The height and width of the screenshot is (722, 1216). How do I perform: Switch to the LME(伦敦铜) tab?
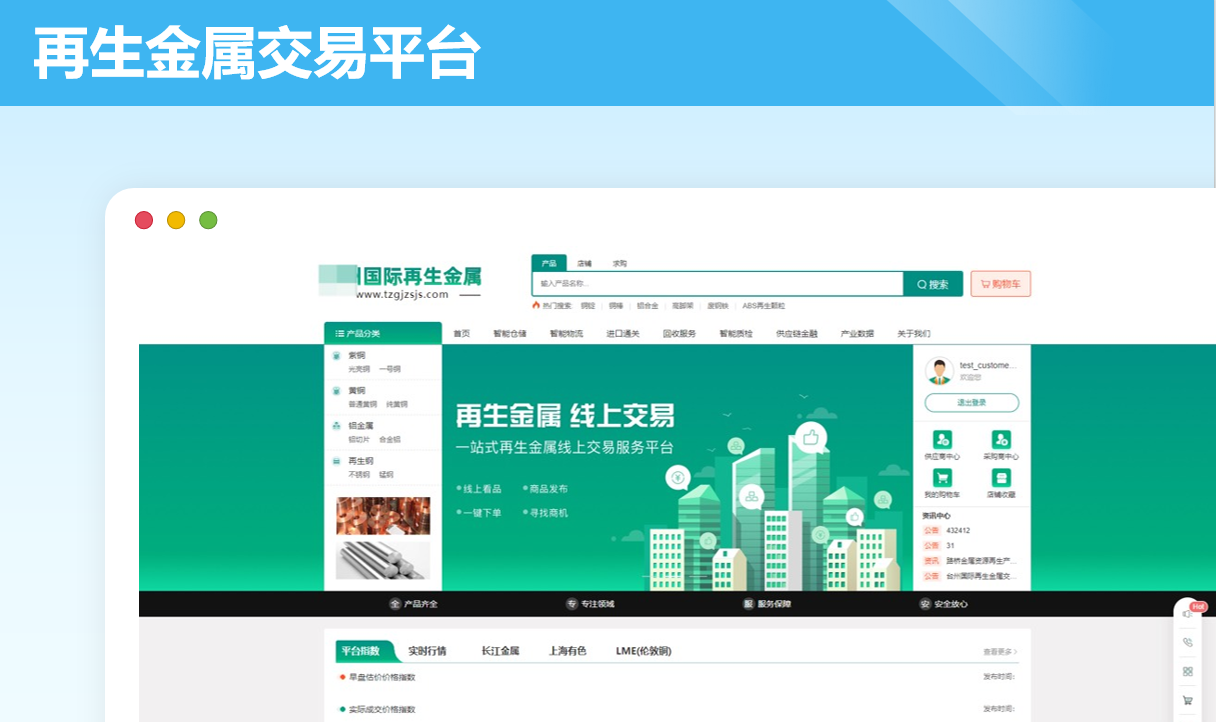tap(644, 651)
